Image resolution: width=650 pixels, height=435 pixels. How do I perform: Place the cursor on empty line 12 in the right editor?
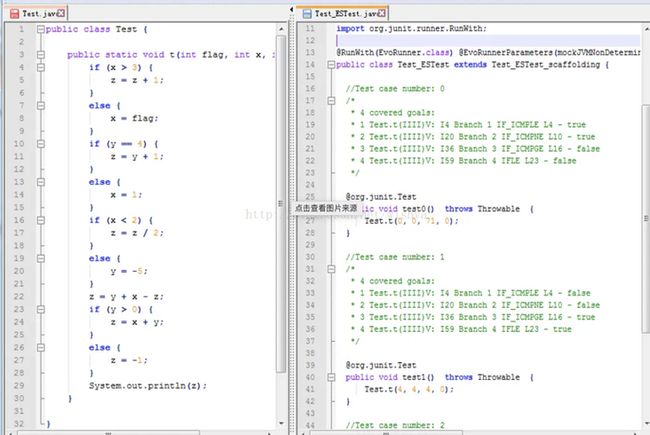(488, 41)
